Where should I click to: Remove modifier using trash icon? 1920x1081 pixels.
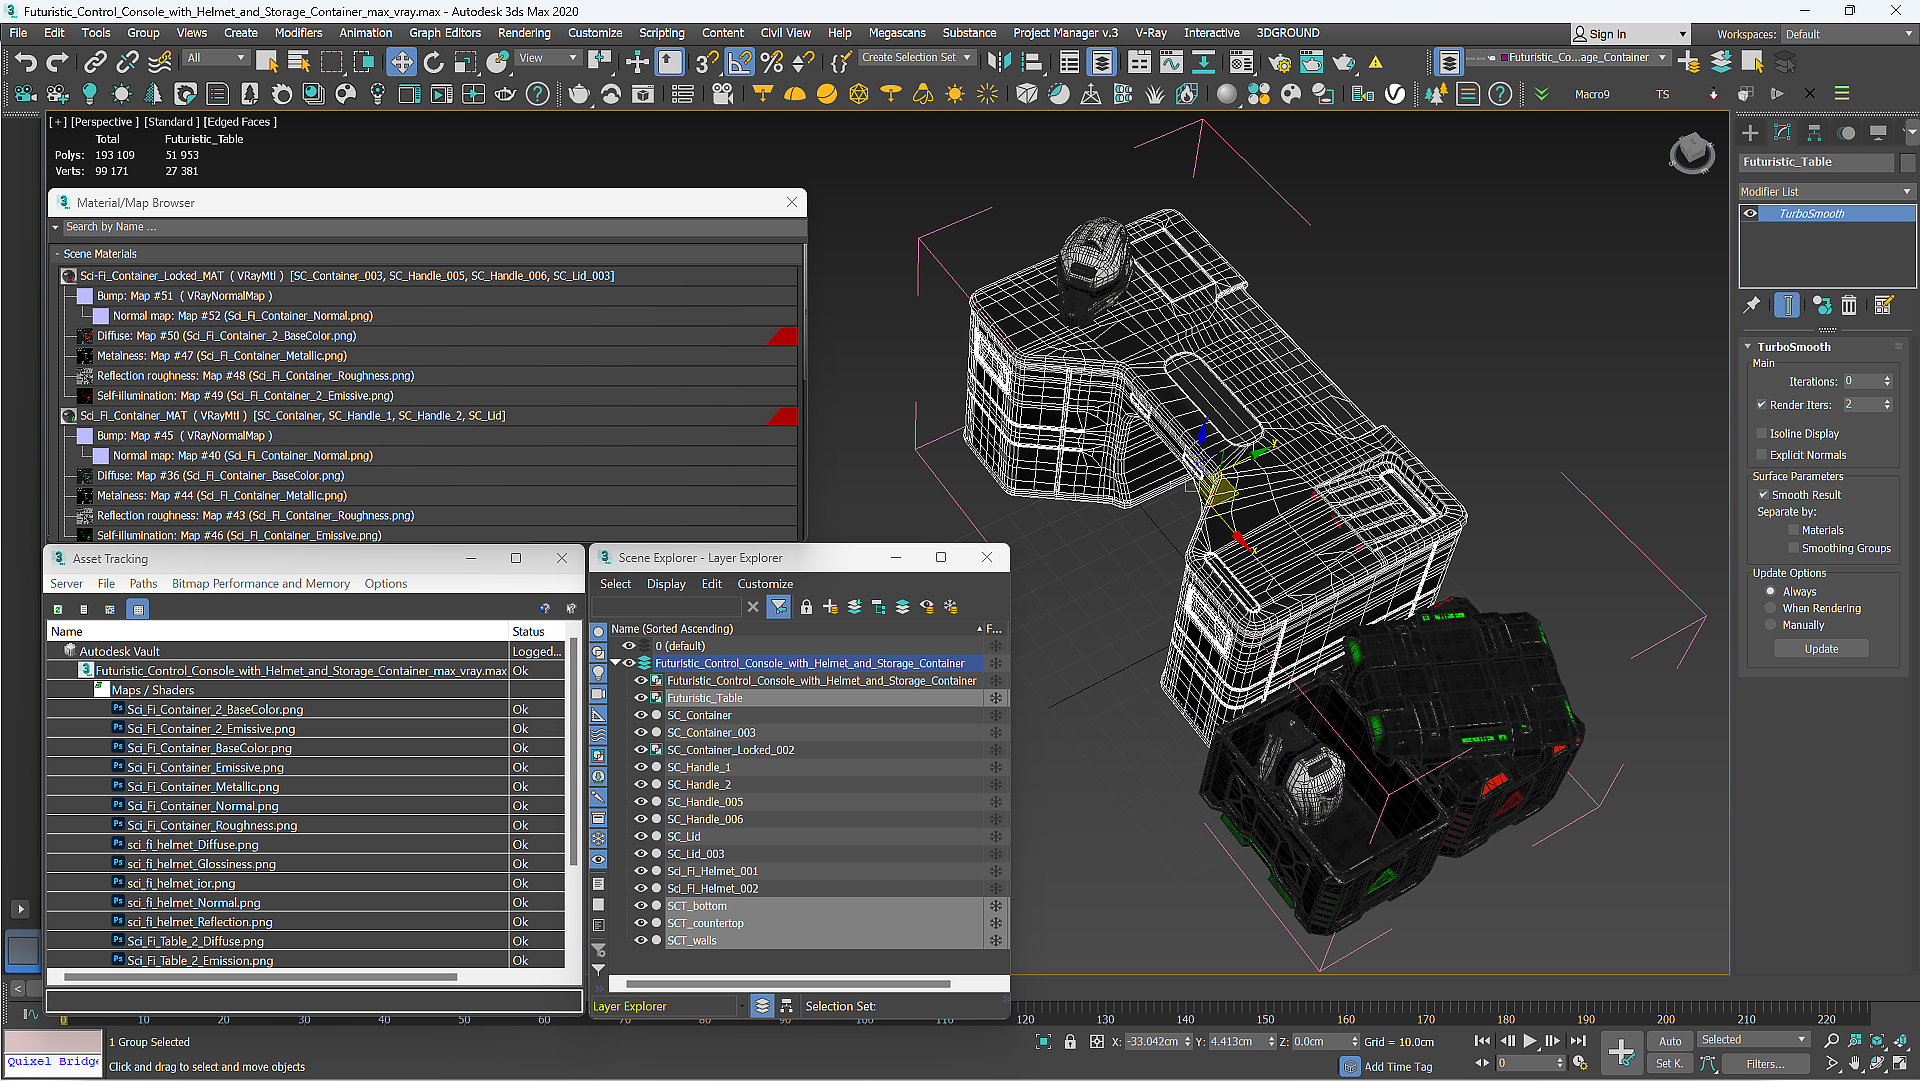(x=1849, y=306)
